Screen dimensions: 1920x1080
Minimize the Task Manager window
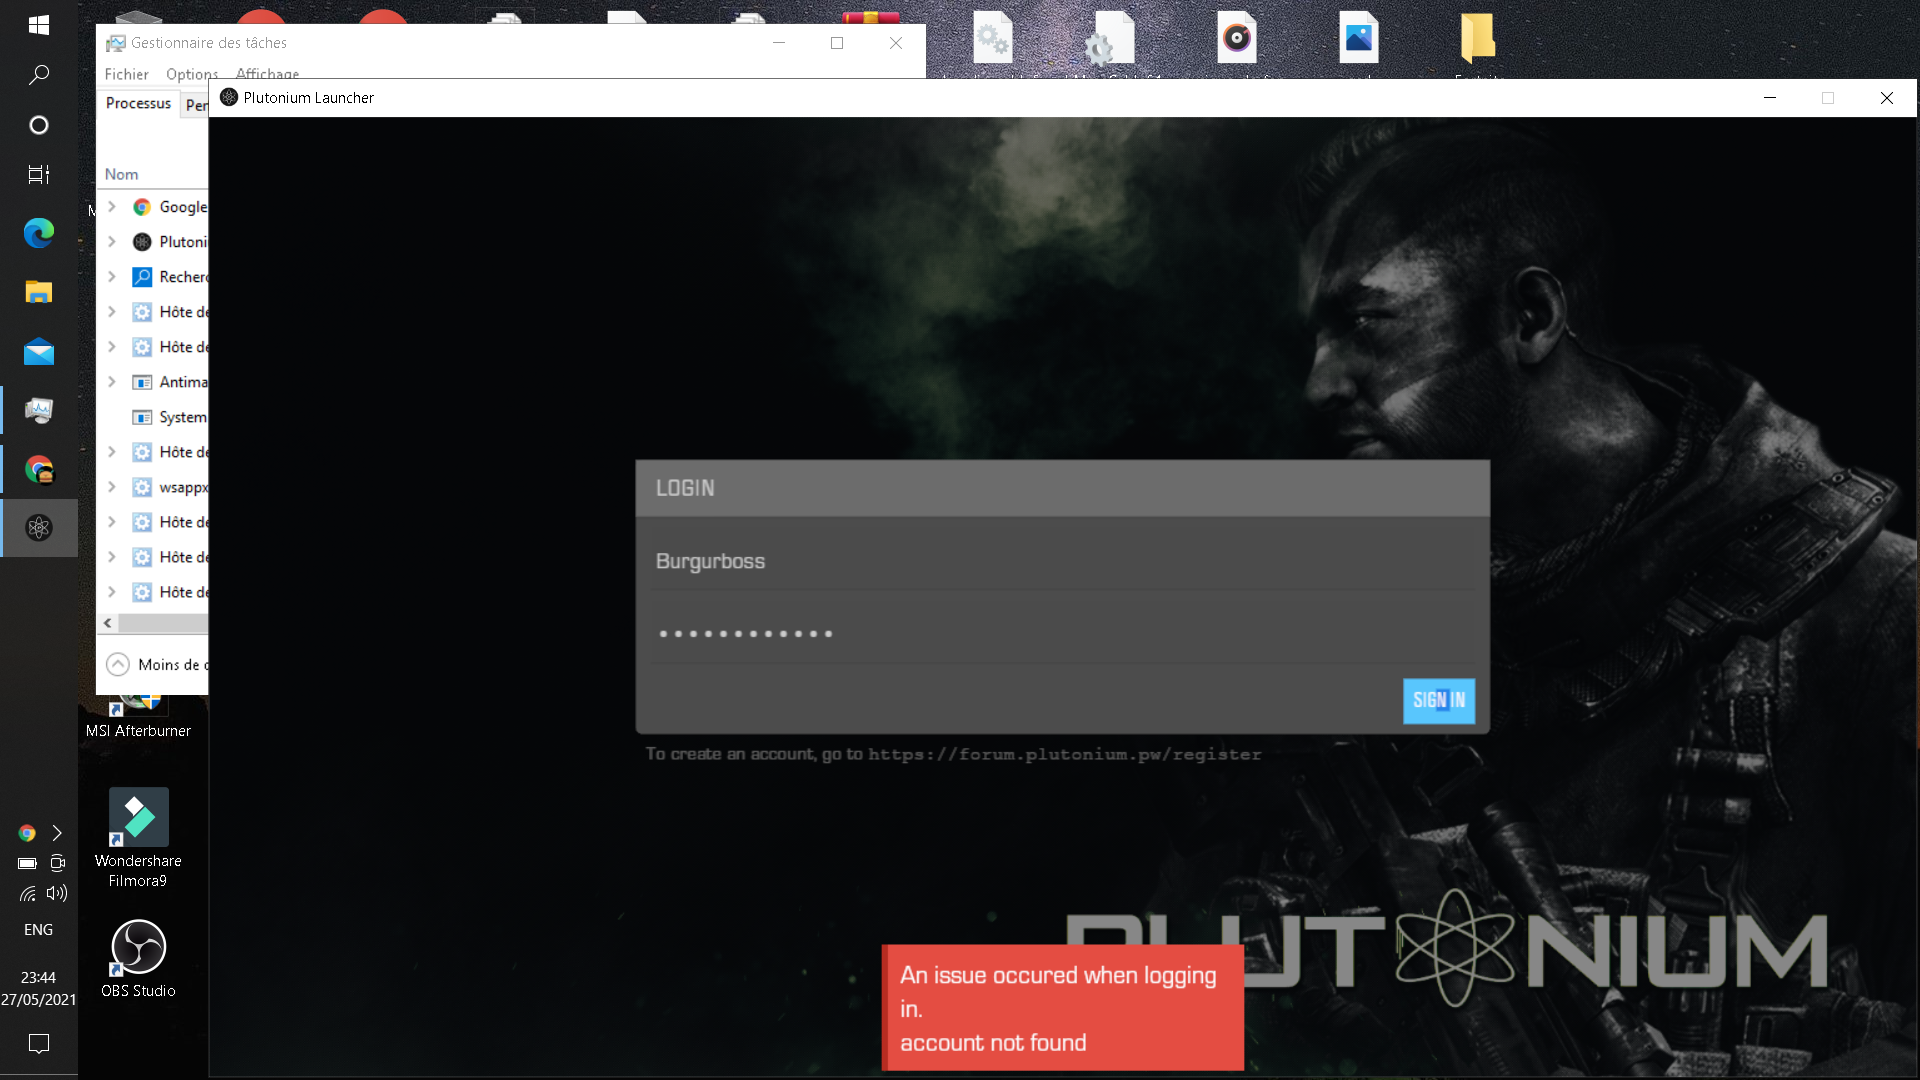(x=779, y=43)
